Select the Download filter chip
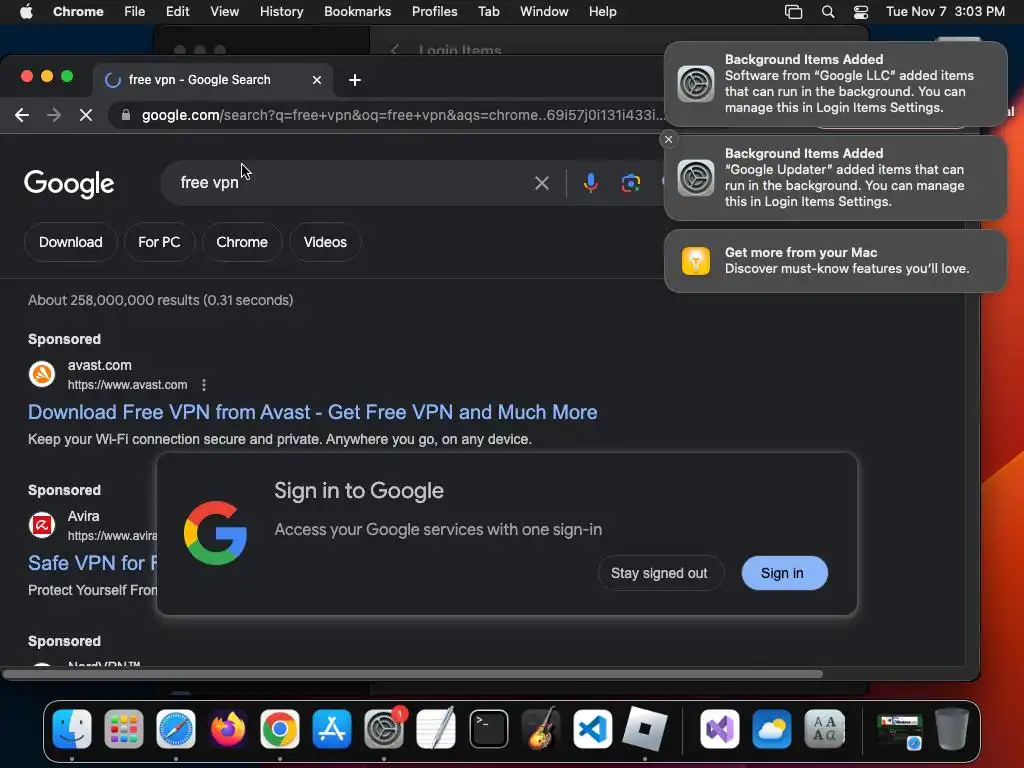 pos(71,242)
